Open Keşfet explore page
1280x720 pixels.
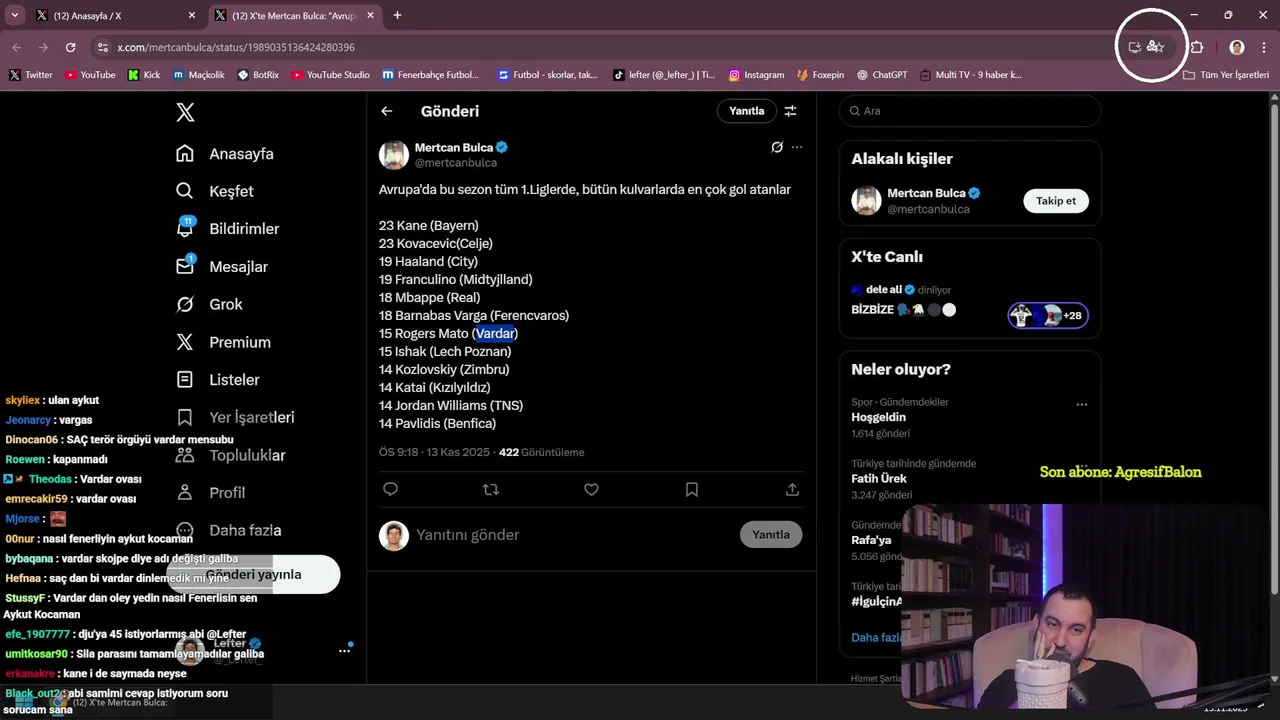point(215,191)
